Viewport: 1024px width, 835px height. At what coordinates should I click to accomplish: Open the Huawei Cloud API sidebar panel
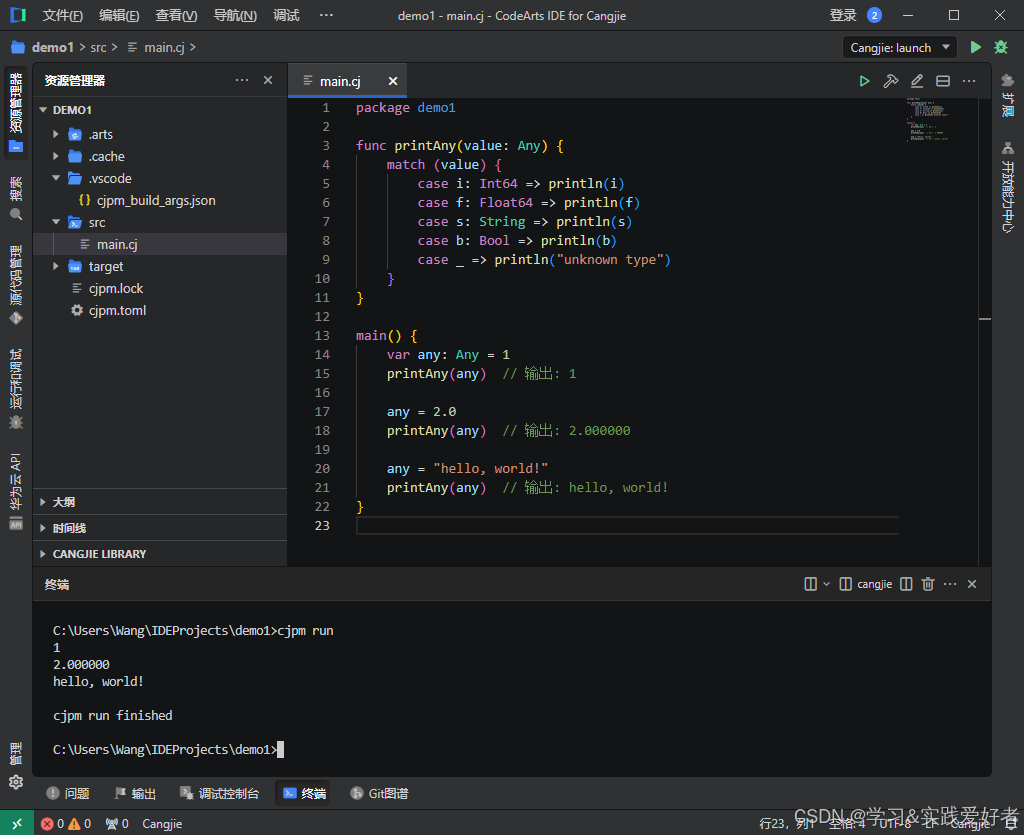[16, 491]
